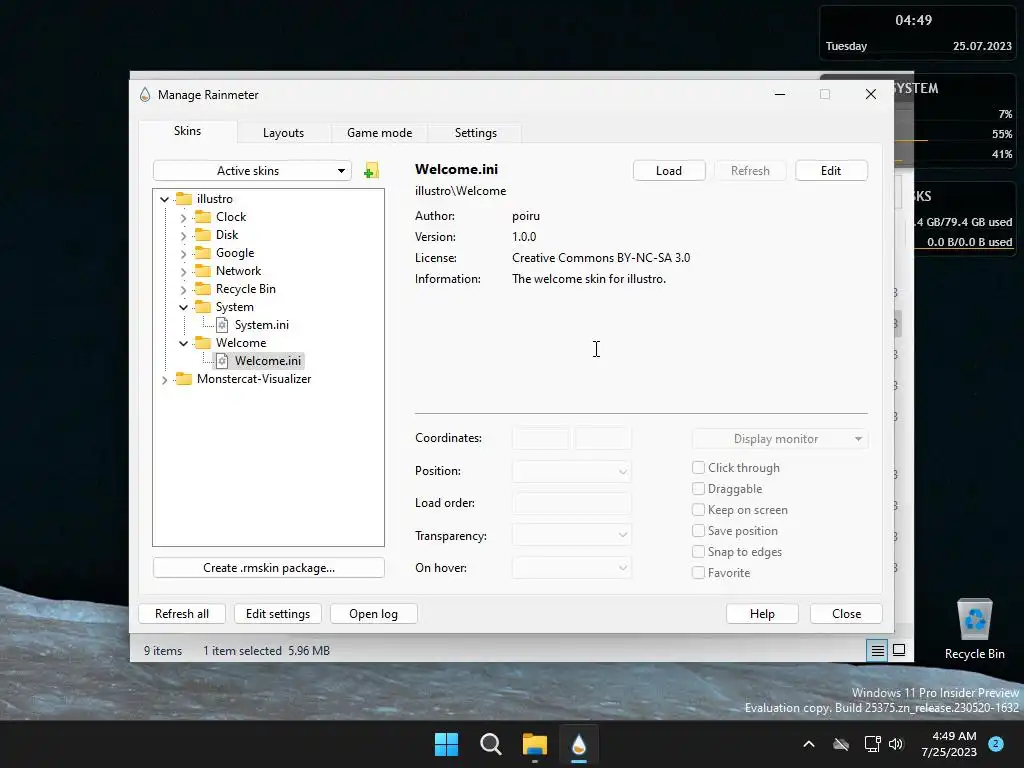Click the green plus add-skin icon
The width and height of the screenshot is (1024, 768).
coord(371,170)
